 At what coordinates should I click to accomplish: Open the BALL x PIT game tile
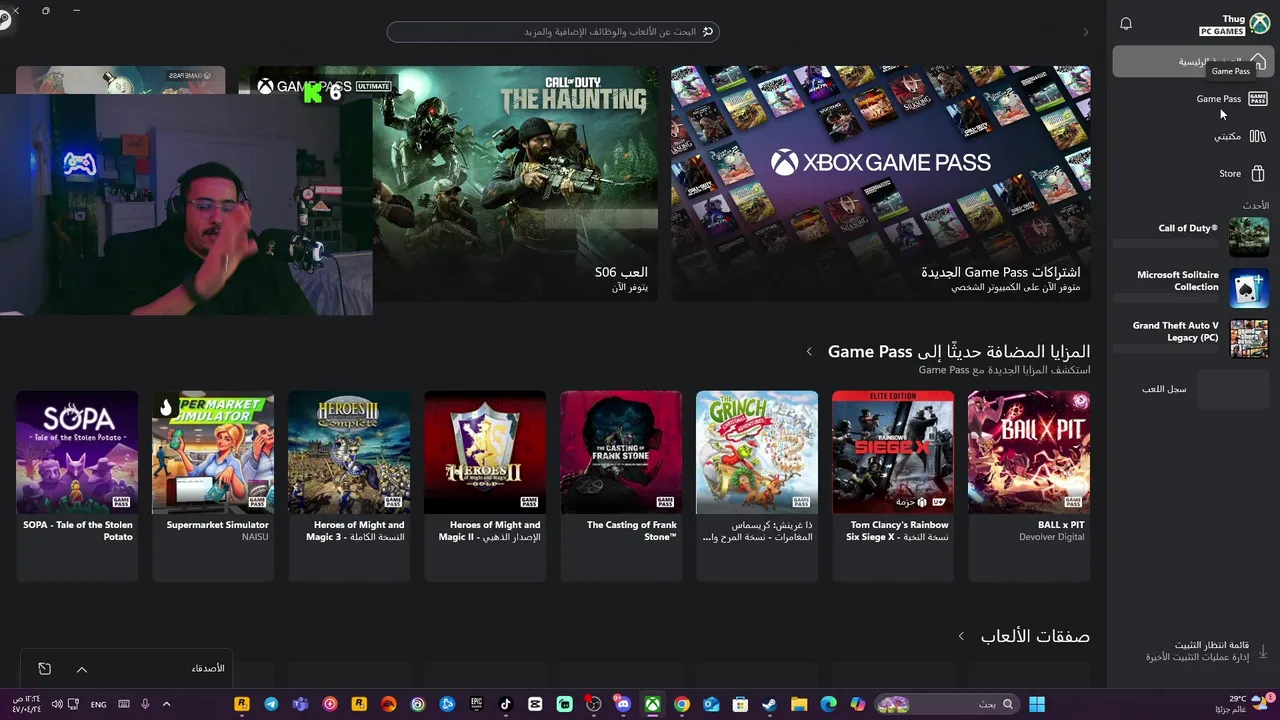pos(1029,486)
